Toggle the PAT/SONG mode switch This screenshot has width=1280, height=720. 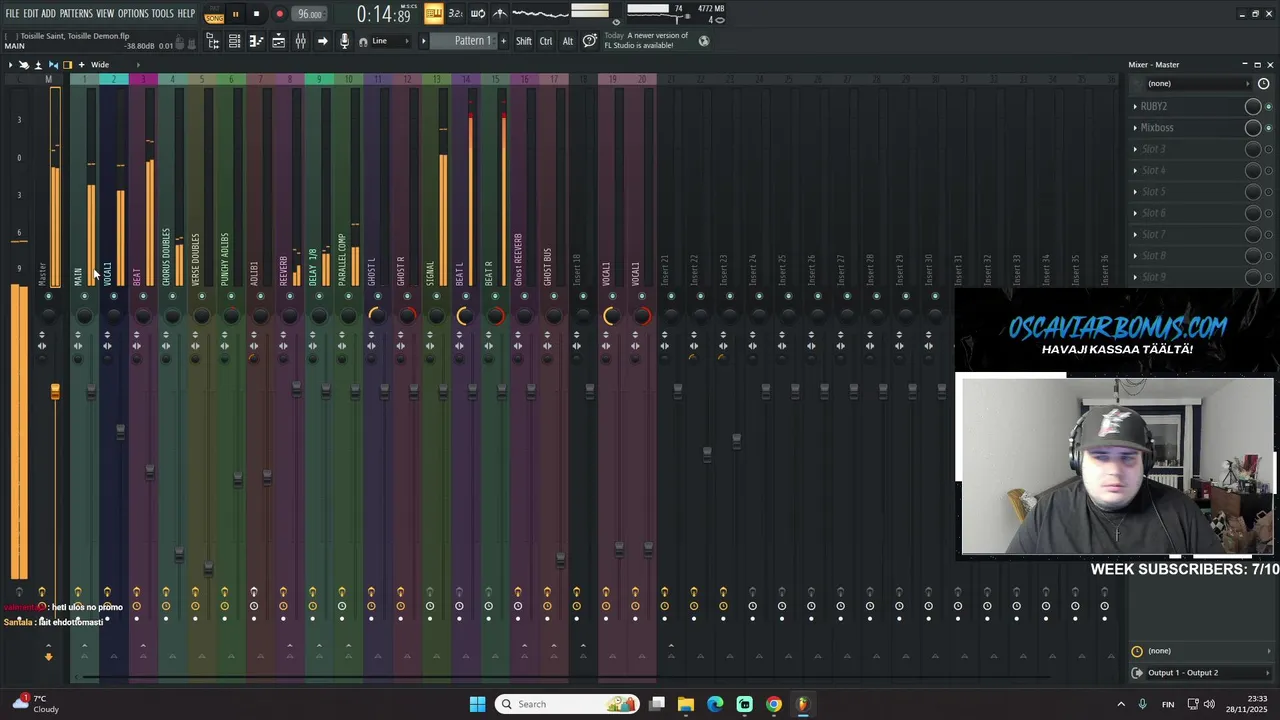tap(214, 14)
